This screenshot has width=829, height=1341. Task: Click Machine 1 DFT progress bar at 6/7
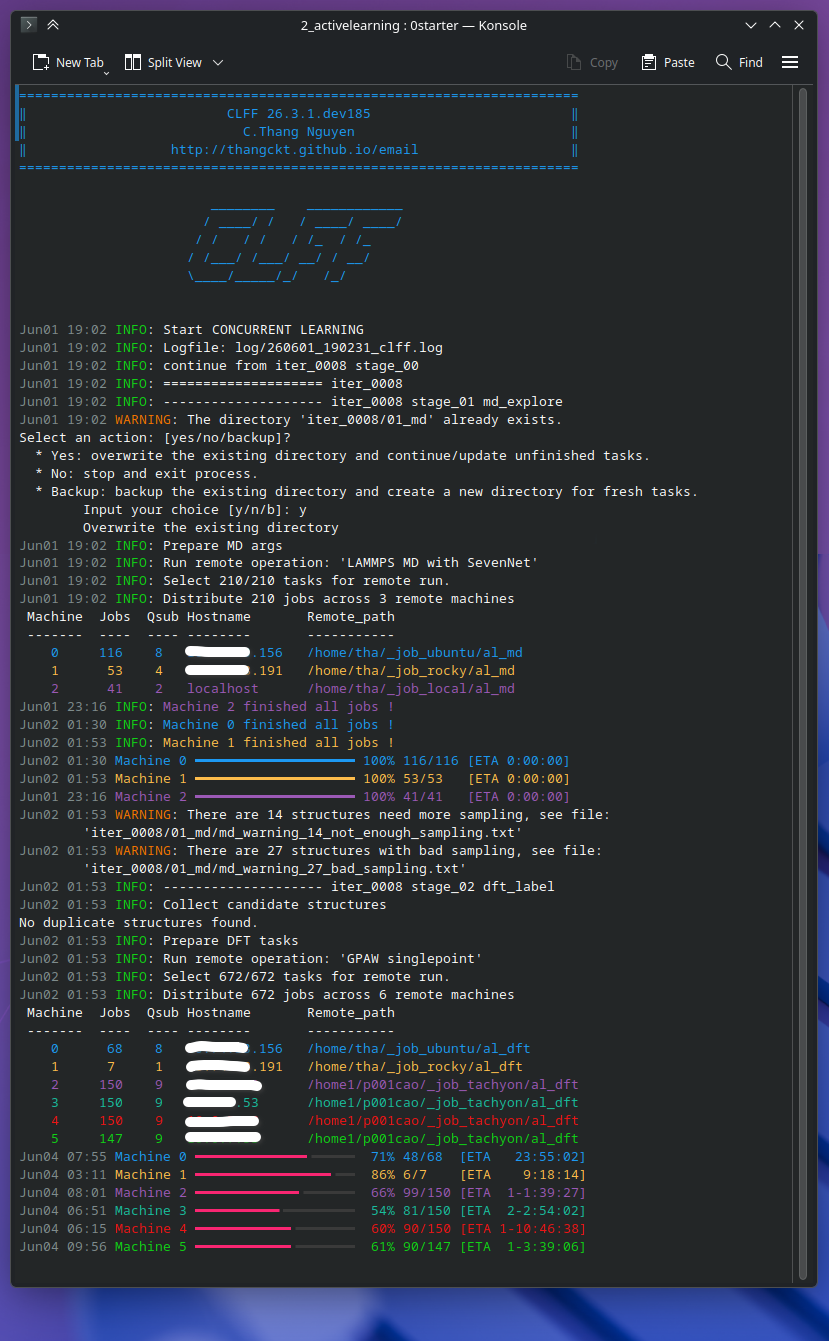(x=275, y=1175)
